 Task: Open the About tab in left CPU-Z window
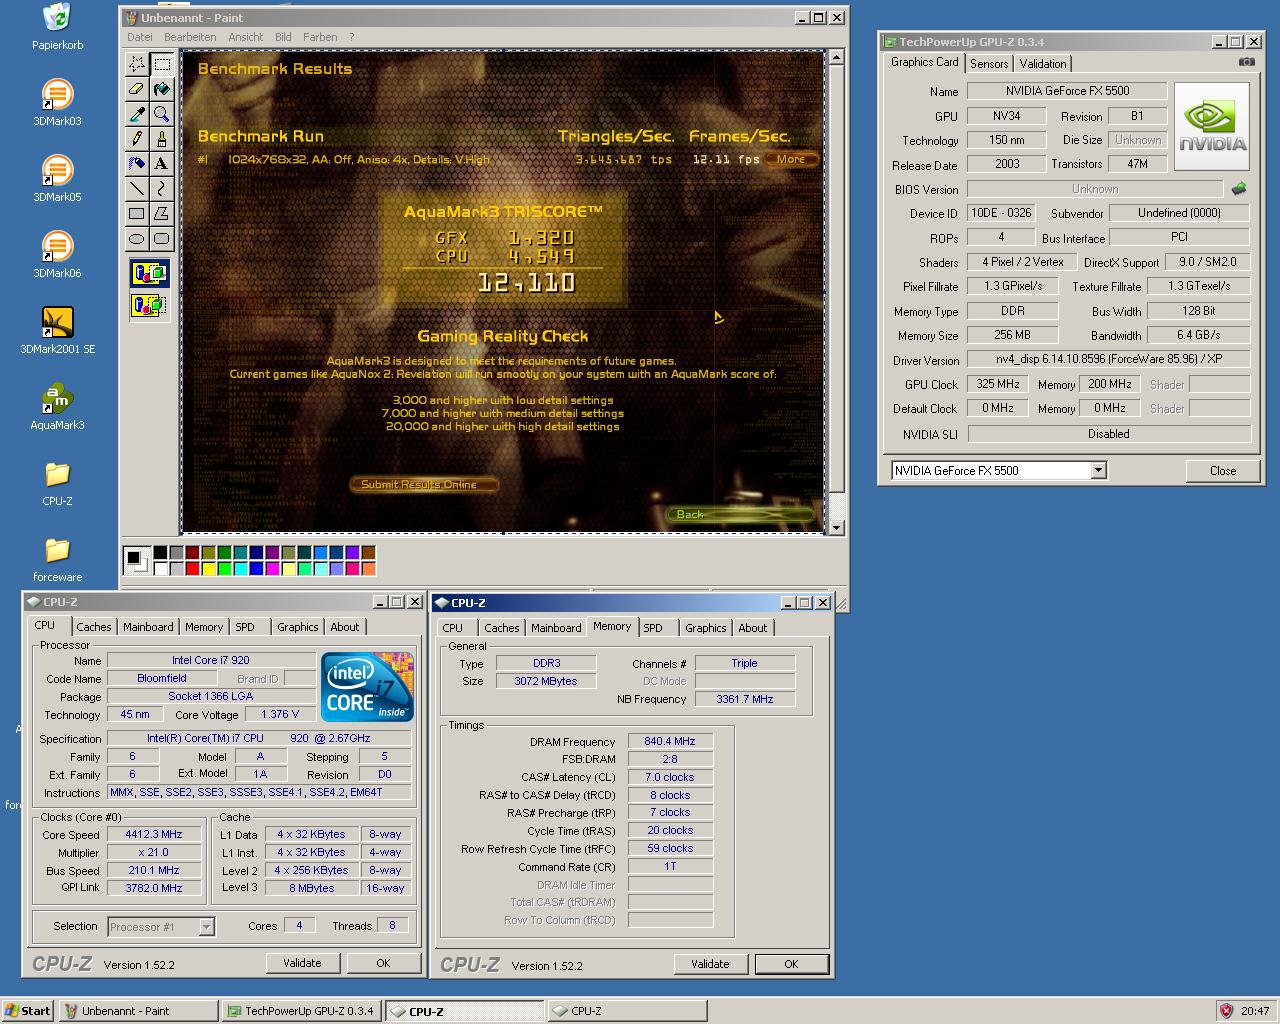coord(345,627)
